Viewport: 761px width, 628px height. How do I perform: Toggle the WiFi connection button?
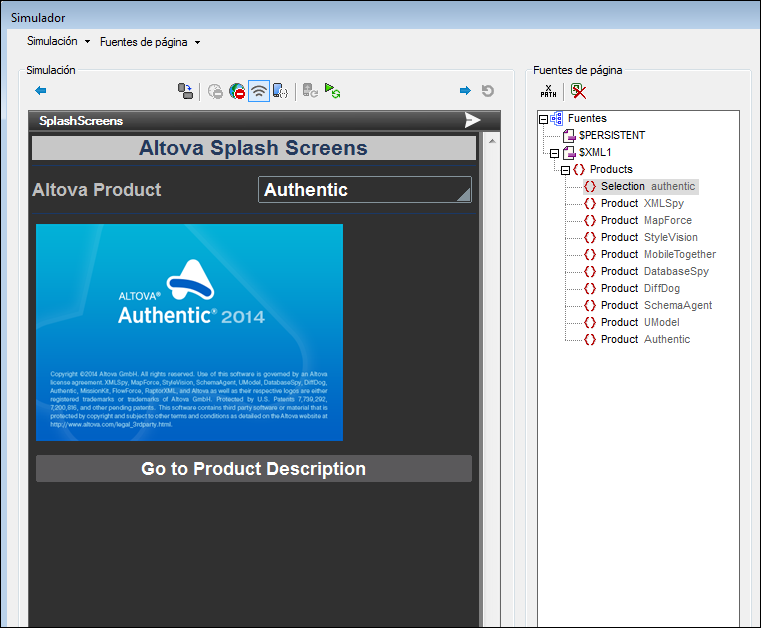259,91
